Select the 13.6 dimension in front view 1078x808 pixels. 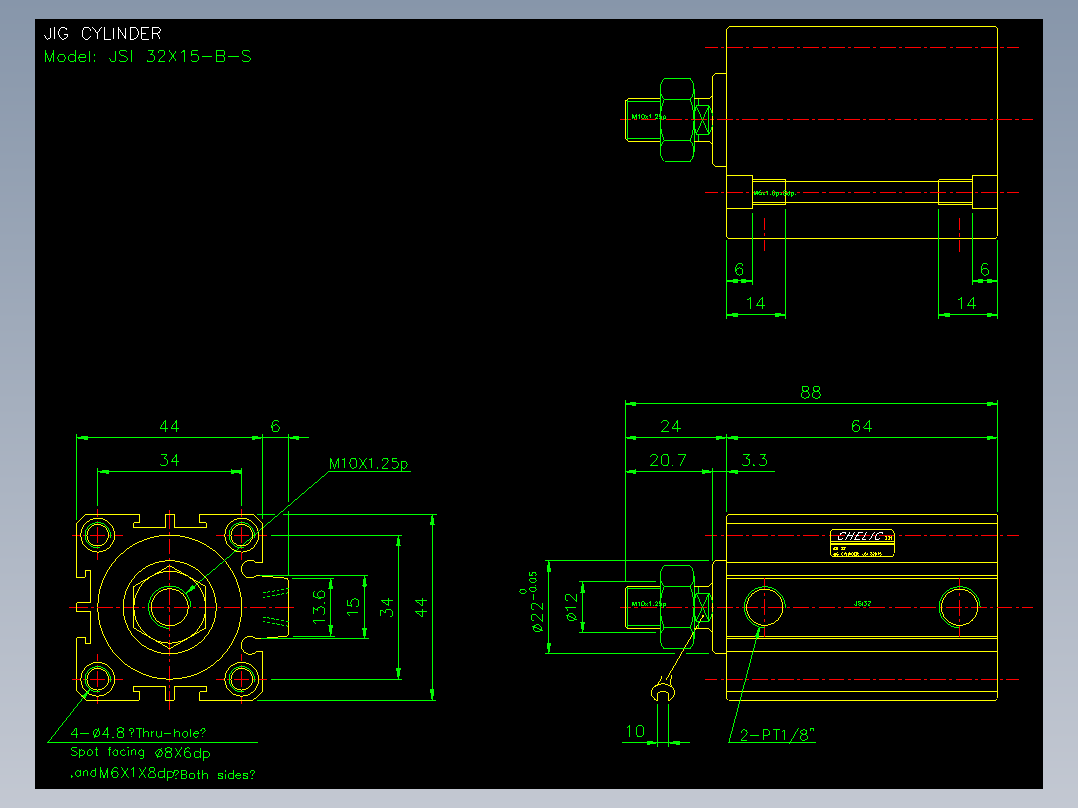320,607
